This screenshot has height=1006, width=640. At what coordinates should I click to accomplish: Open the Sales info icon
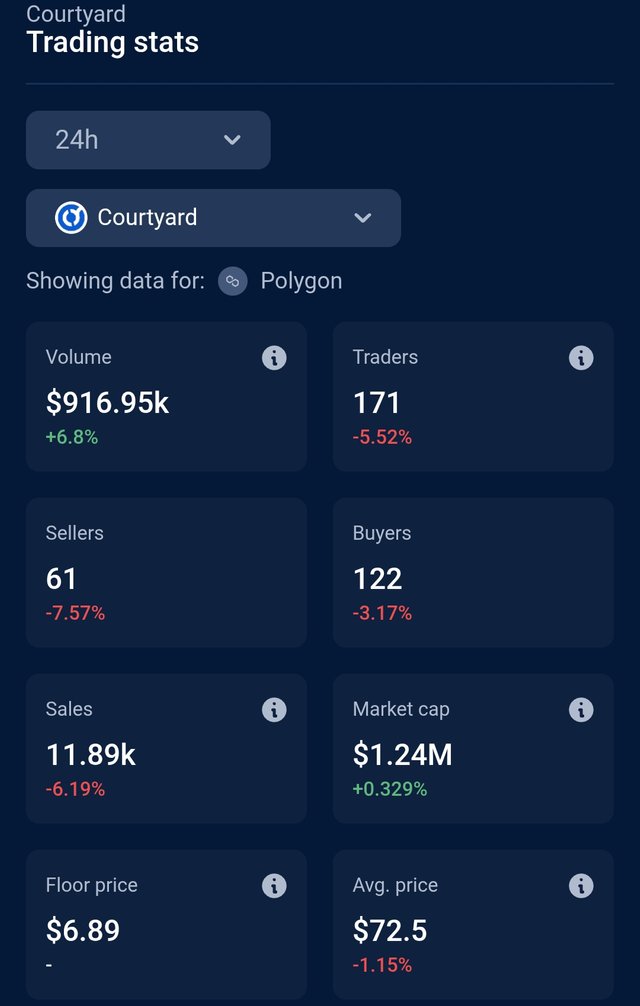pyautogui.click(x=274, y=710)
